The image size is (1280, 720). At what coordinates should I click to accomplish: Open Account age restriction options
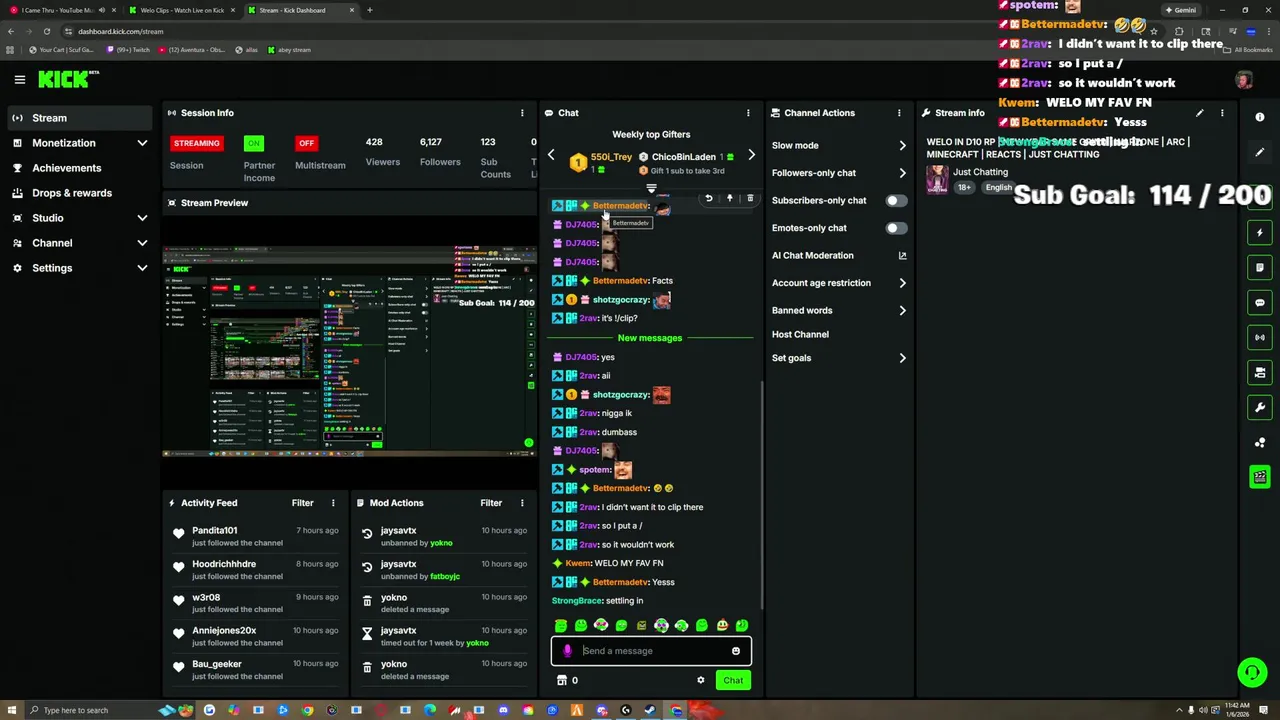pyautogui.click(x=838, y=283)
